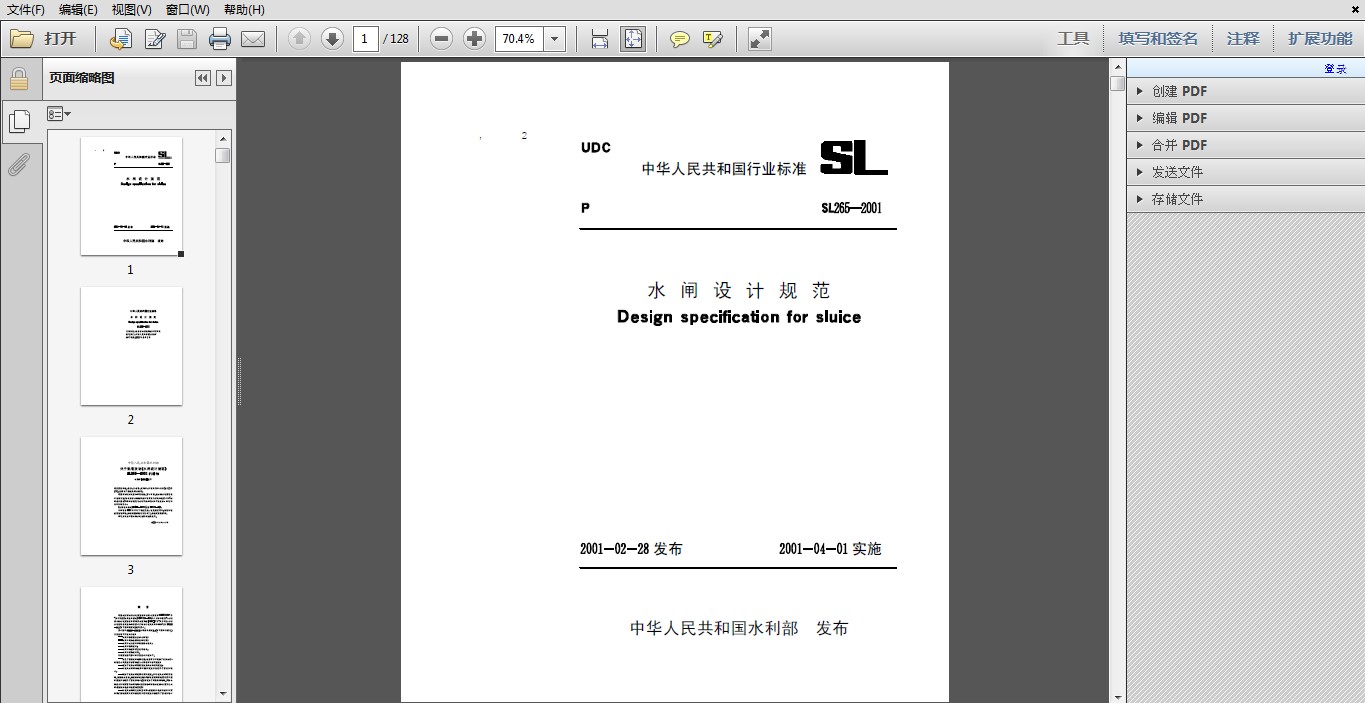The width and height of the screenshot is (1365, 703).
Task: Open the 文件(F) menu
Action: point(26,9)
